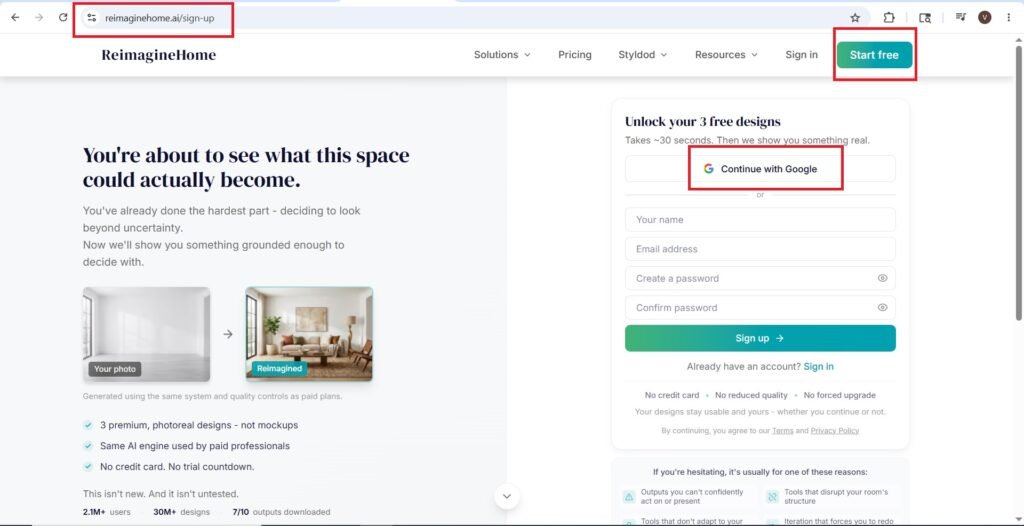Bookmark this page with the star icon
Viewport: 1024px width, 526px height.
pyautogui.click(x=855, y=18)
